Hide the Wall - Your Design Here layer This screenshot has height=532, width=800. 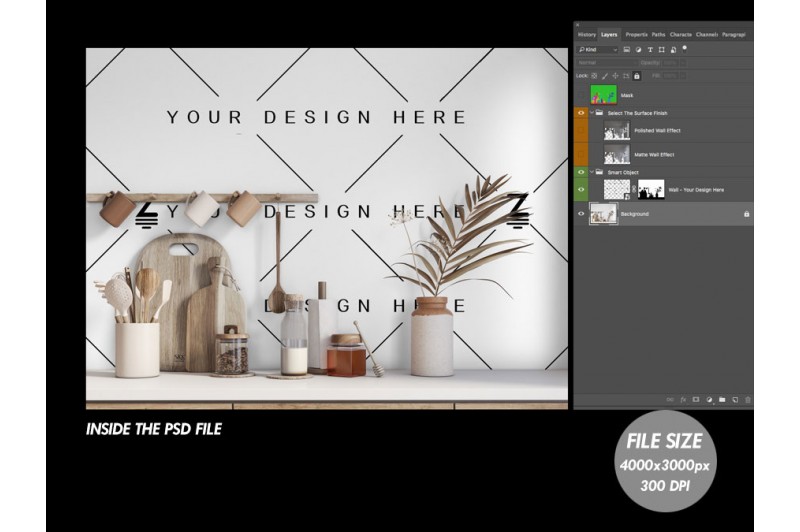point(581,190)
